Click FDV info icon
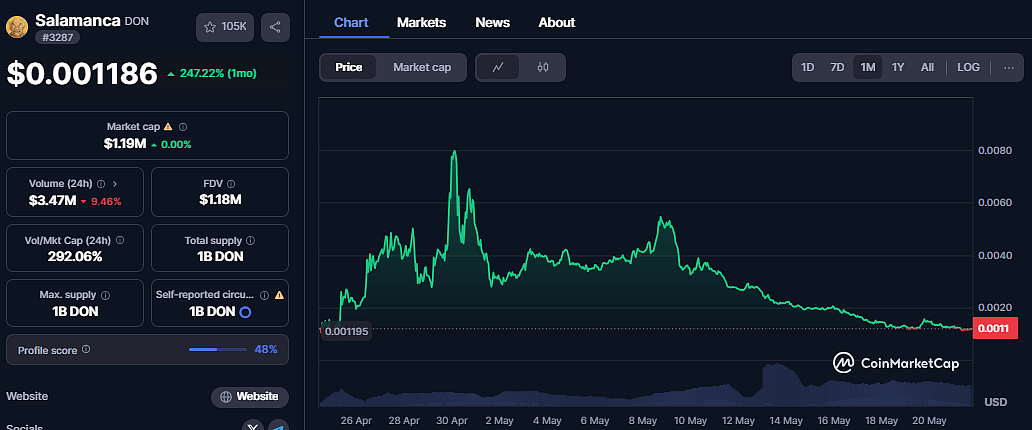The width and height of the screenshot is (1032, 430). point(231,184)
